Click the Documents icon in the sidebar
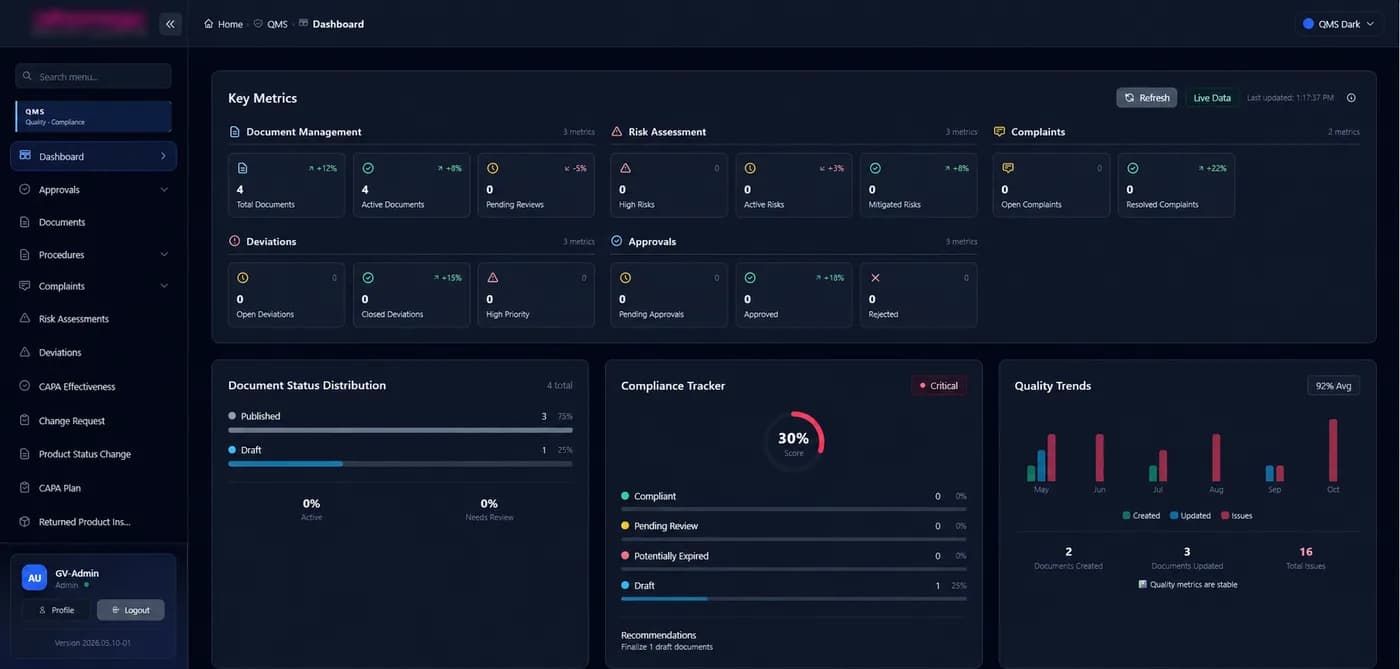Screen dimensions: 1400x669 pos(25,222)
